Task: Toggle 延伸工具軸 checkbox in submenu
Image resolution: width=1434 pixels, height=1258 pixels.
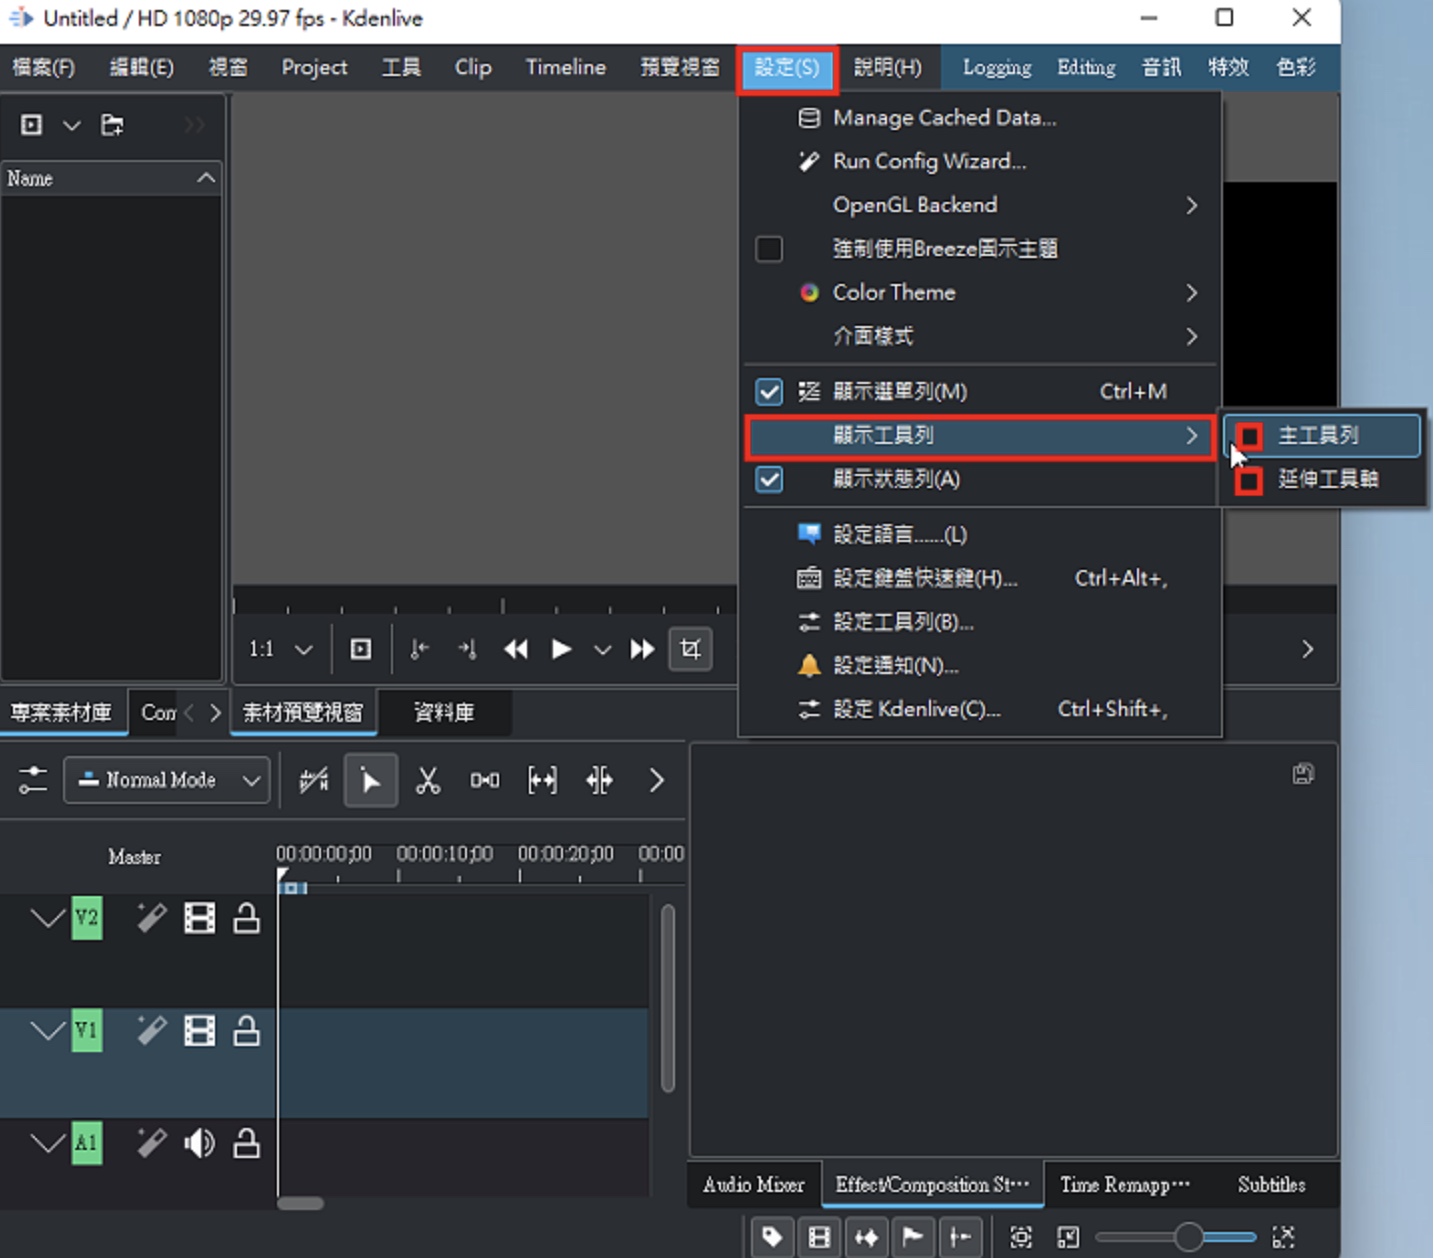Action: [1249, 481]
